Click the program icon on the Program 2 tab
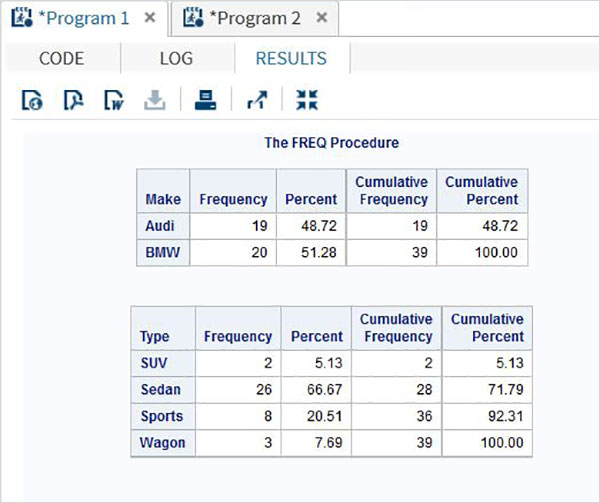Screen dimensions: 600x503 [193, 18]
